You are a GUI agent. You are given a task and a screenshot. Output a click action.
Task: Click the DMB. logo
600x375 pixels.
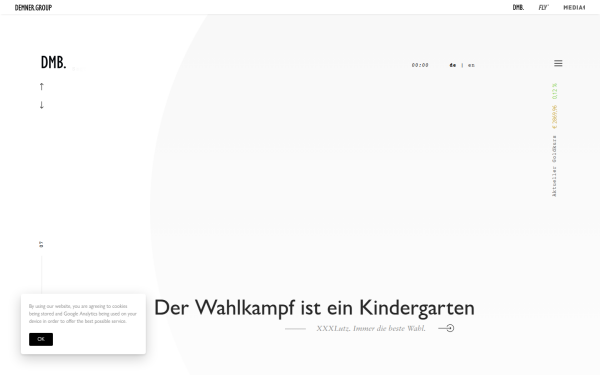(54, 62)
